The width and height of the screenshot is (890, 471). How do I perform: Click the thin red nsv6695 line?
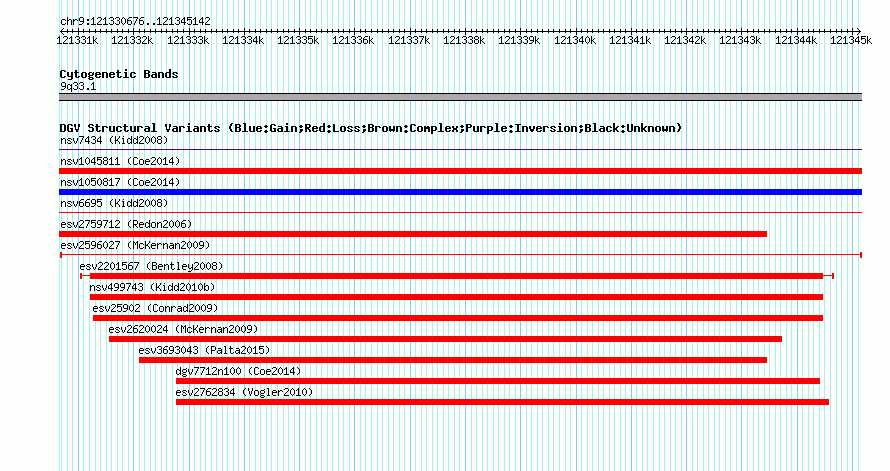point(460,213)
